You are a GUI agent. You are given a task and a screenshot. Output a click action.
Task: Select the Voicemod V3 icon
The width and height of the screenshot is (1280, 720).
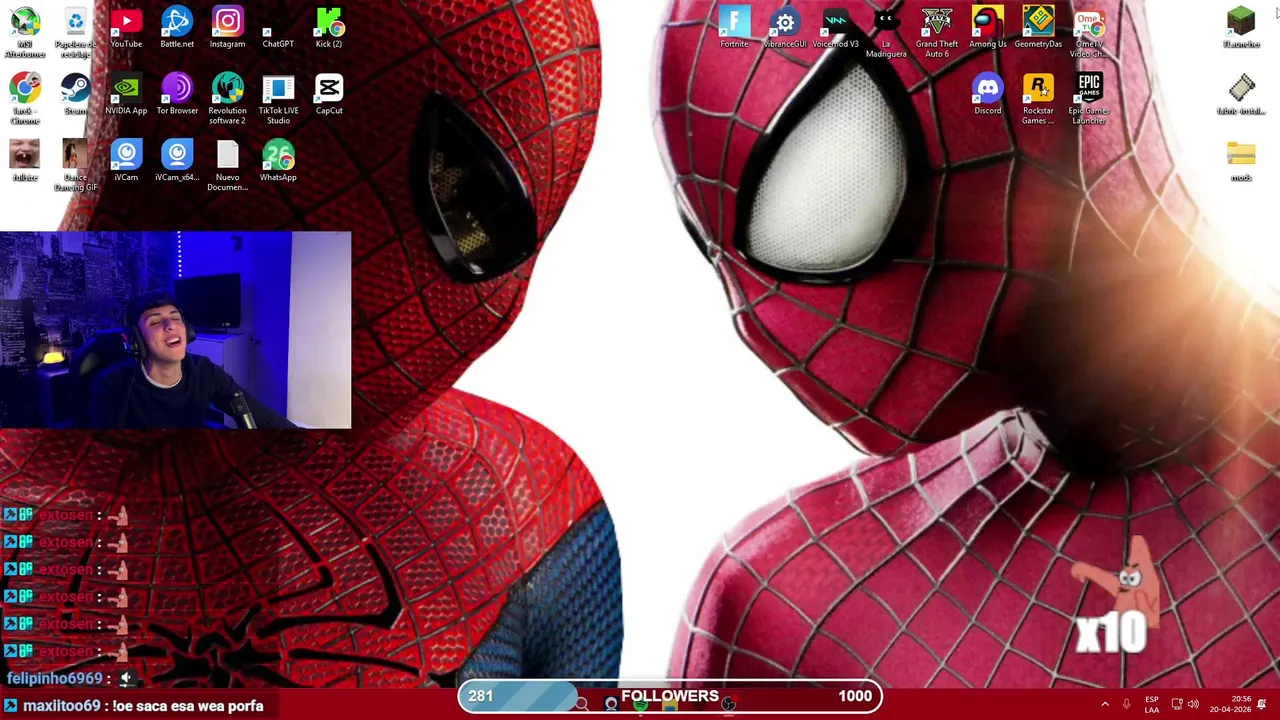[x=836, y=28]
